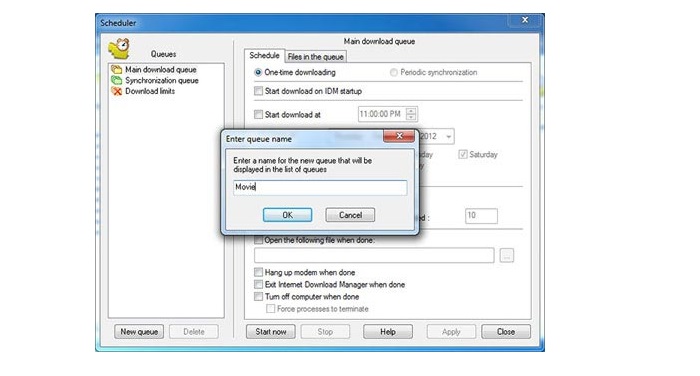This screenshot has height=376, width=700.
Task: Click the Queues label
Action: pos(163,54)
